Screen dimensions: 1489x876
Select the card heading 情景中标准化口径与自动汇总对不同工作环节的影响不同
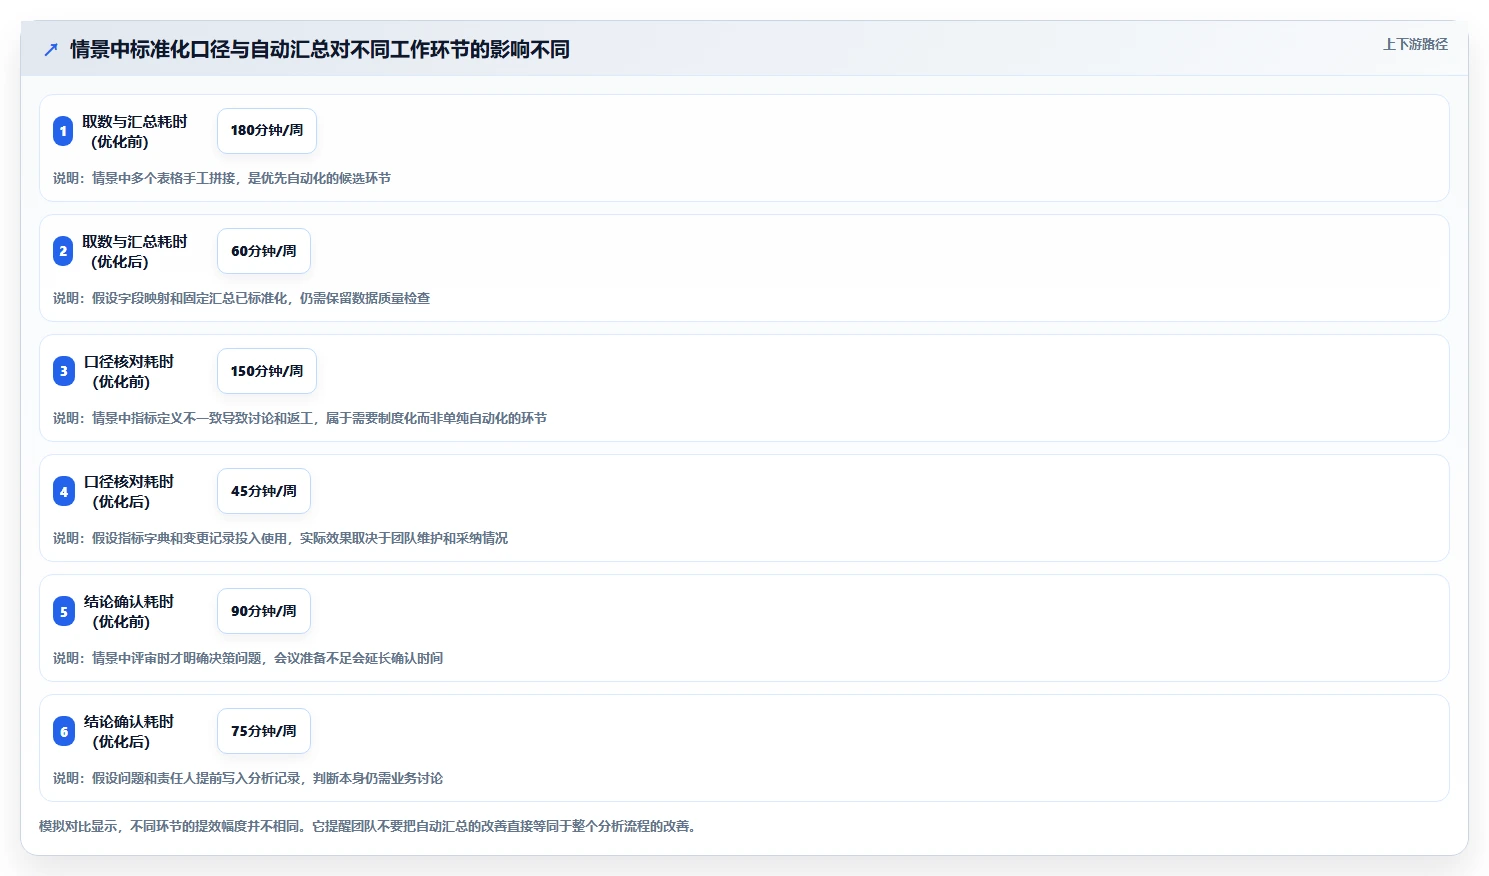click(x=320, y=49)
